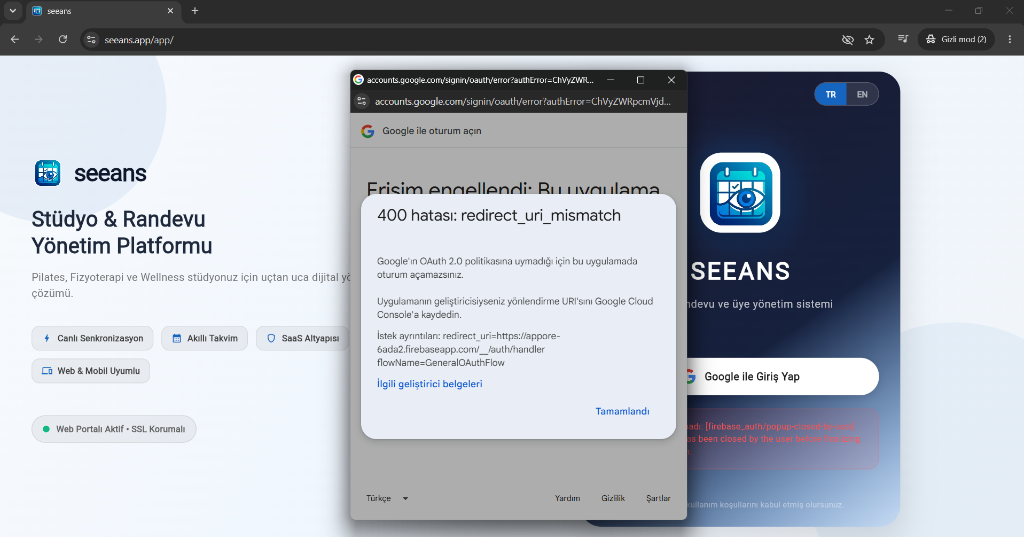Viewport: 1024px width, 537px height.
Task: Reload the seeans.app page
Action: coord(63,39)
